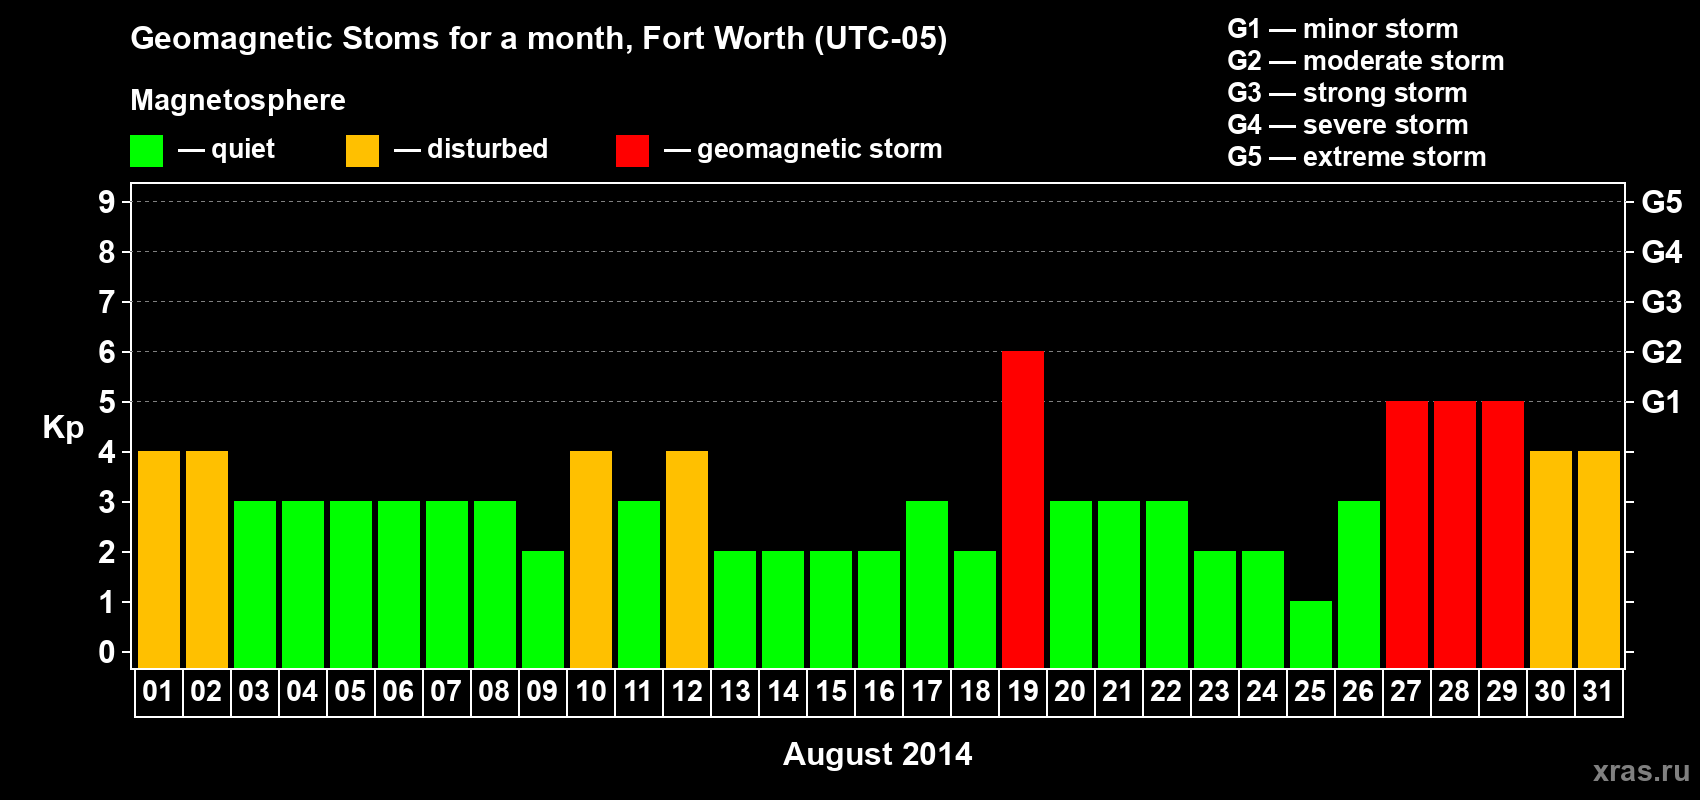Image resolution: width=1700 pixels, height=800 pixels.
Task: Click the green bar for day 17
Action: [927, 584]
